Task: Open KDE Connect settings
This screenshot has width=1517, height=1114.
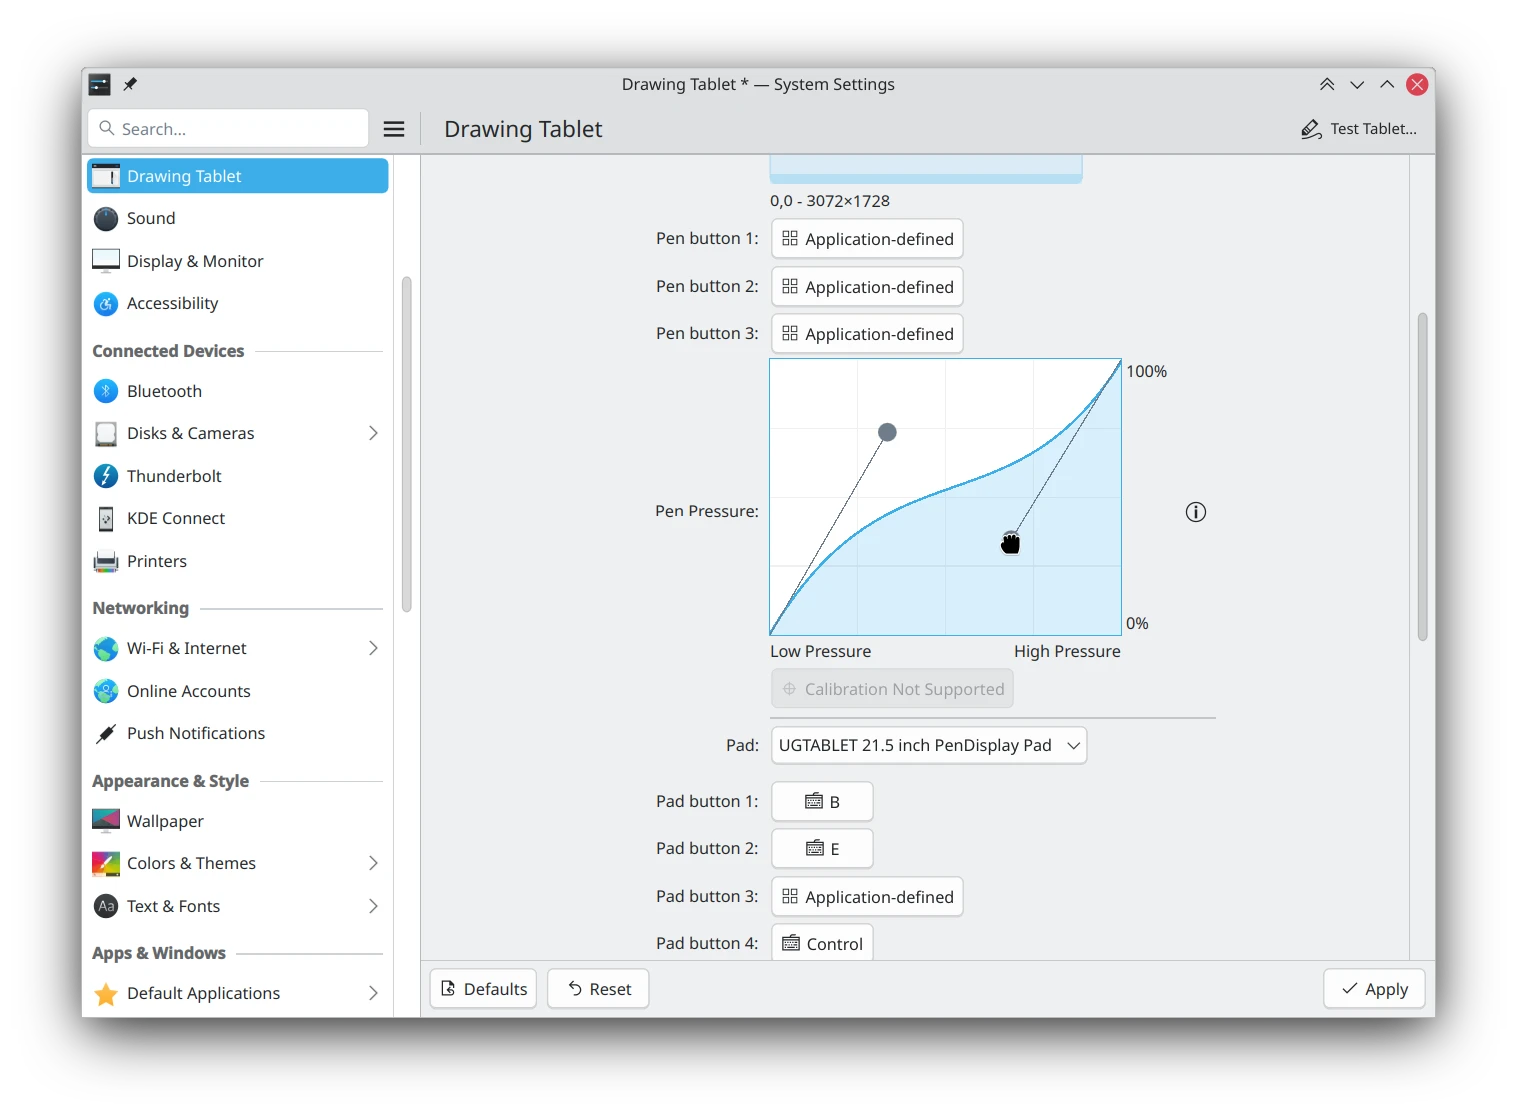Action: [237, 518]
